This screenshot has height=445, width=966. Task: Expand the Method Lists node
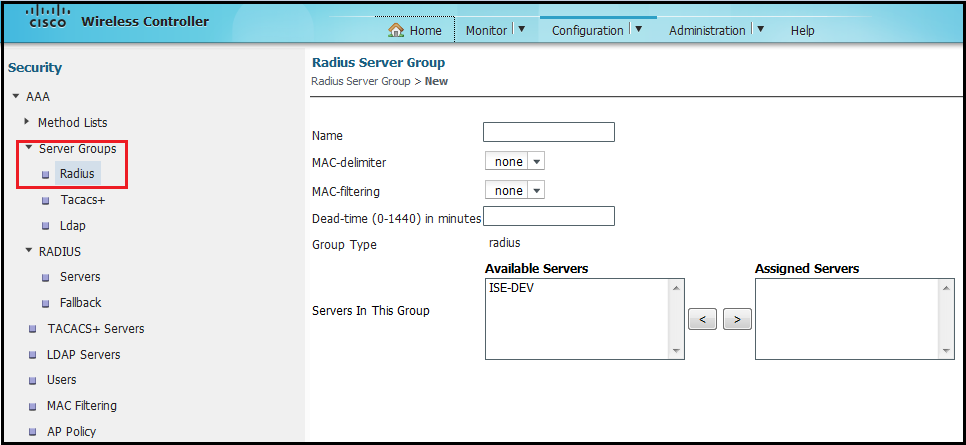28,122
